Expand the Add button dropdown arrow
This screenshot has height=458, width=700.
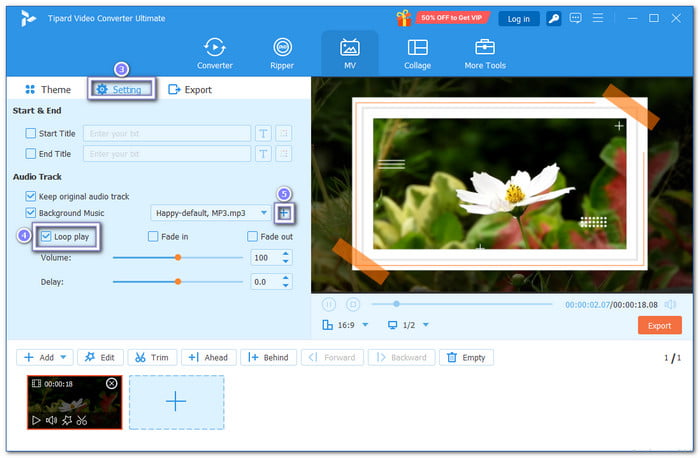click(63, 357)
